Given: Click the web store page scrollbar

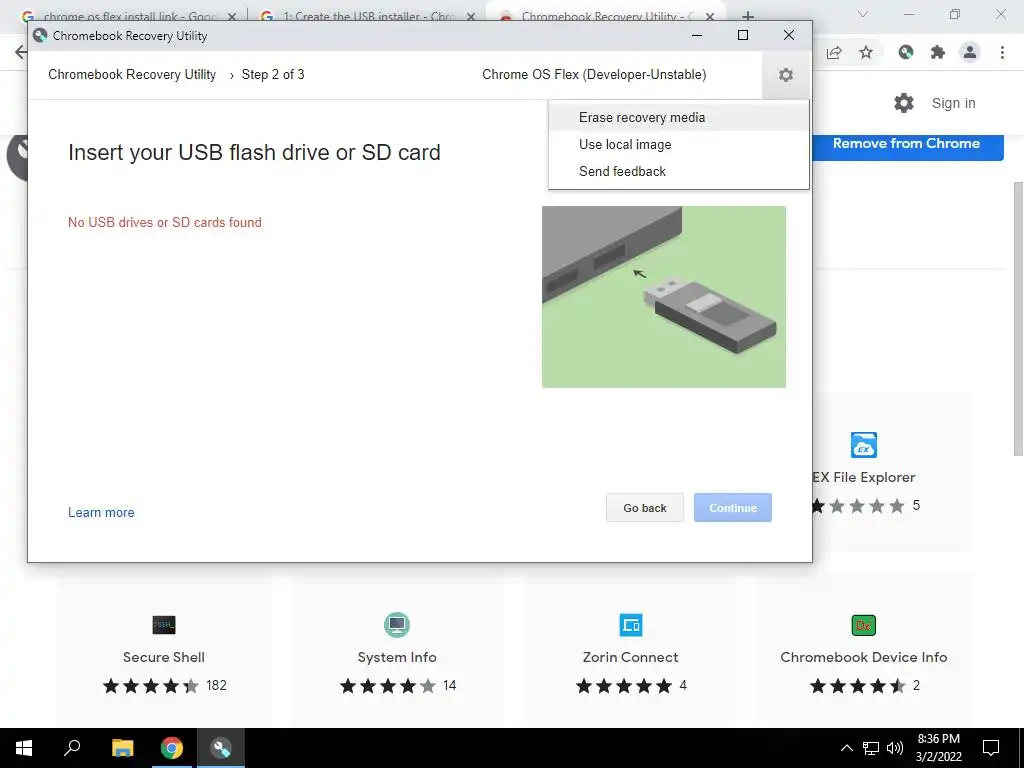Looking at the screenshot, I should click(x=1018, y=320).
